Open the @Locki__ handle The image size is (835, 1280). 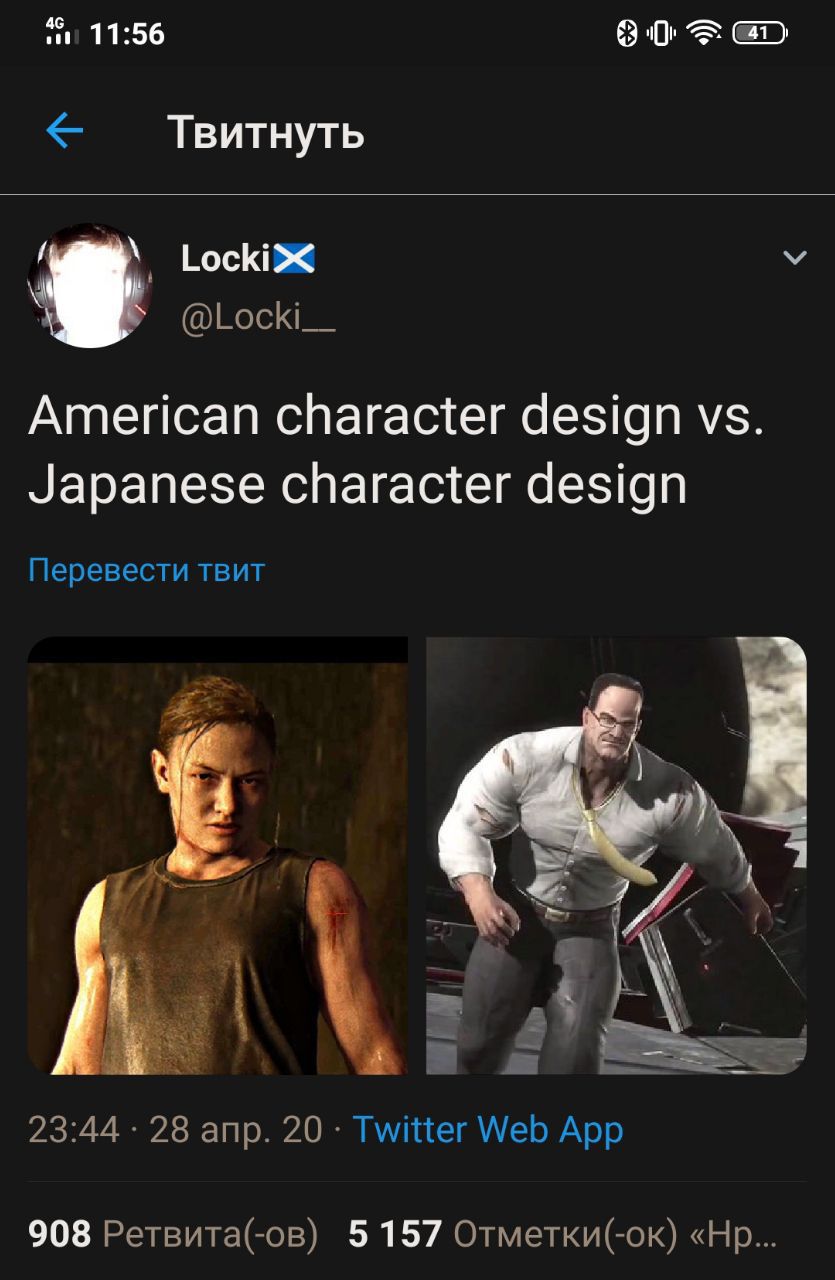point(258,316)
